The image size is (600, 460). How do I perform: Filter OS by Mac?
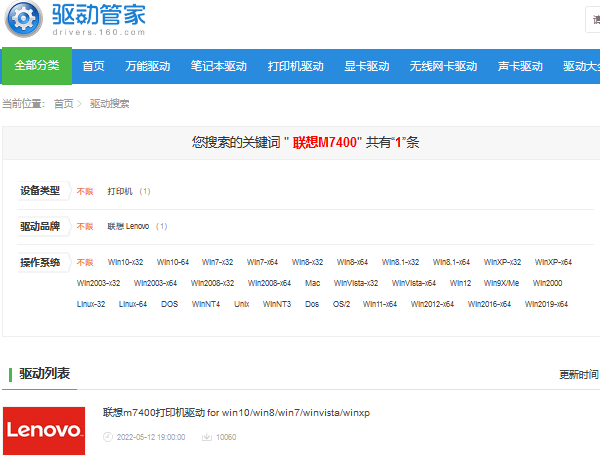(312, 283)
